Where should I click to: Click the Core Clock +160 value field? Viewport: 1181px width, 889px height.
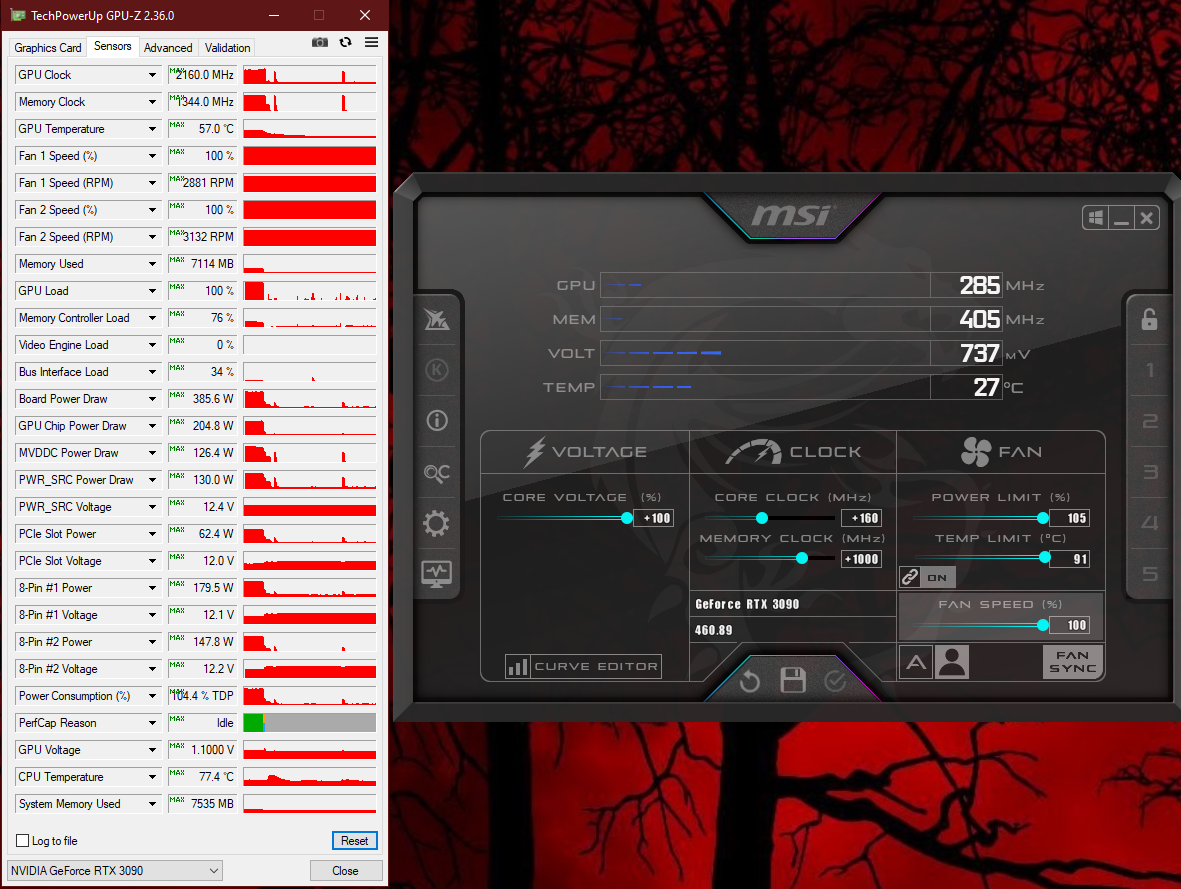click(x=861, y=518)
